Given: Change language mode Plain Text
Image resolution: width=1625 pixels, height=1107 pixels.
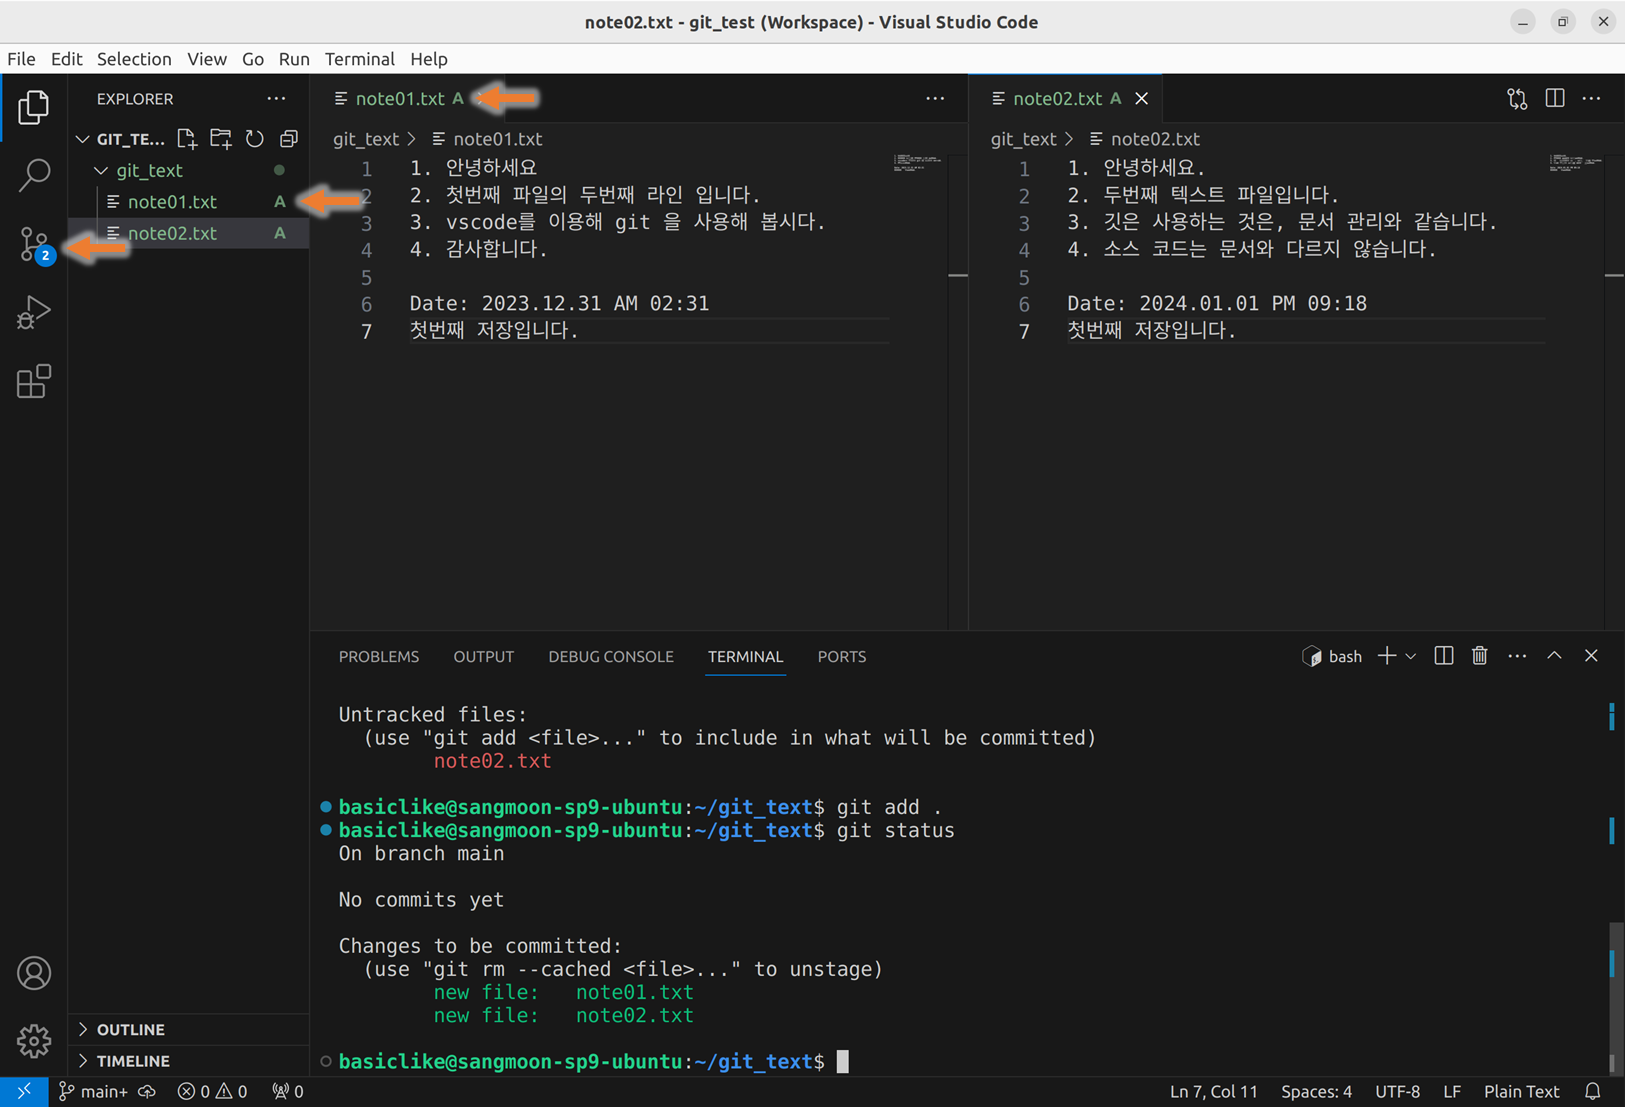Looking at the screenshot, I should [x=1521, y=1092].
